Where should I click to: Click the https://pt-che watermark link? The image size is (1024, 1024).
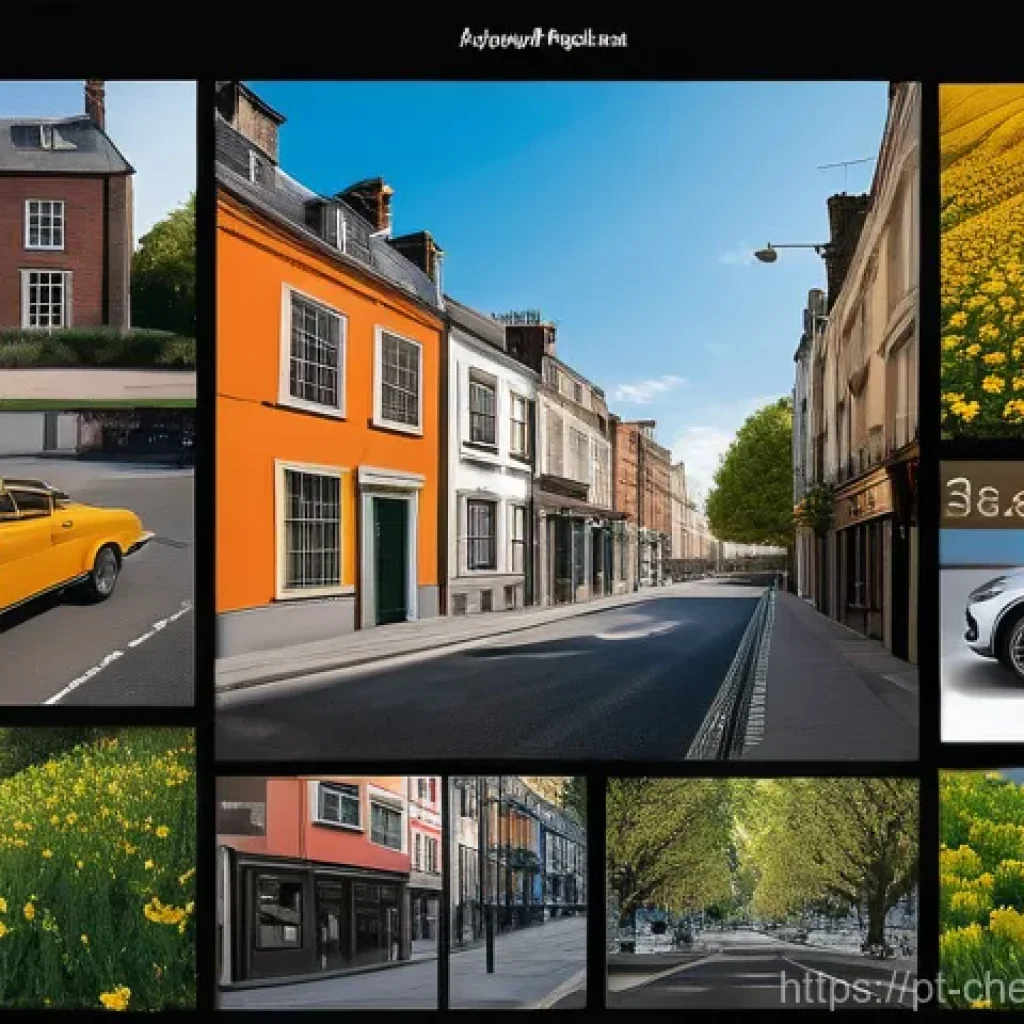coord(900,987)
